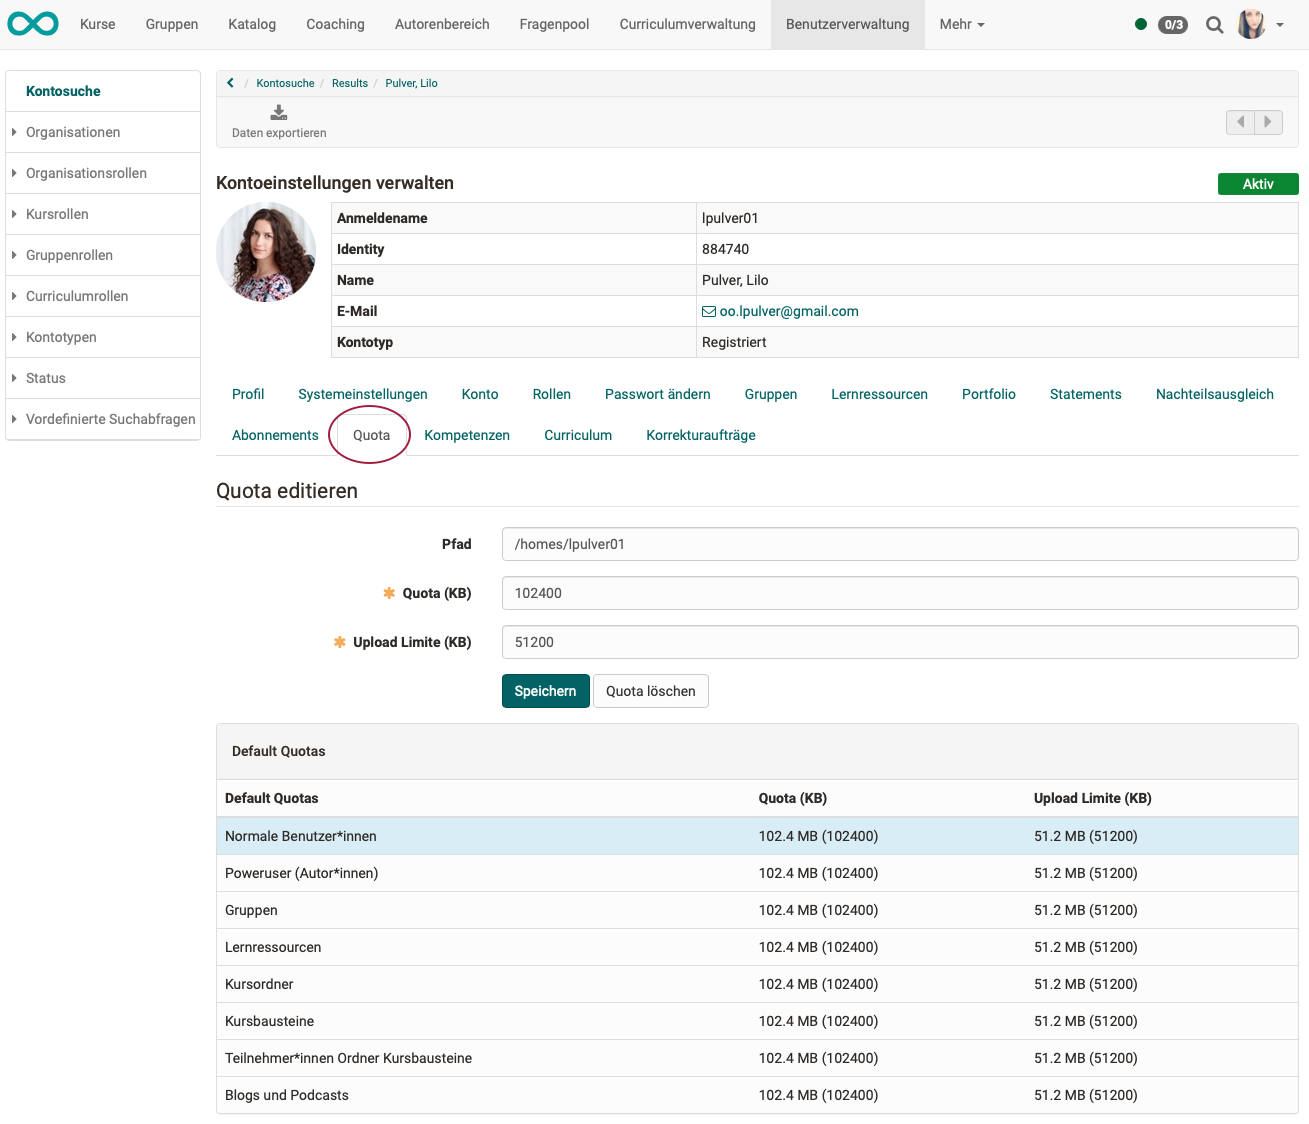Go to previous user with left arrow
This screenshot has width=1309, height=1124.
point(1240,122)
